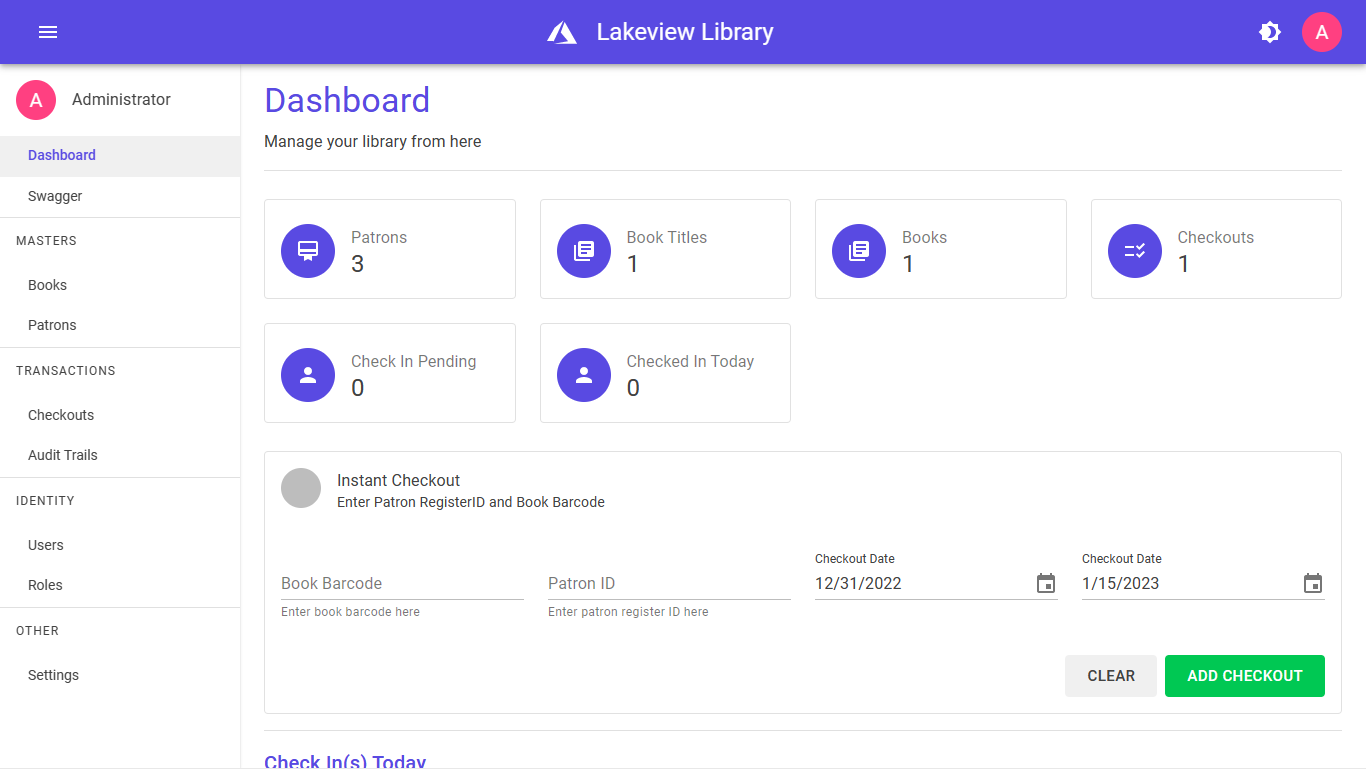Click 'Enter book barcode here' helper text
Image resolution: width=1366 pixels, height=769 pixels.
pos(350,612)
